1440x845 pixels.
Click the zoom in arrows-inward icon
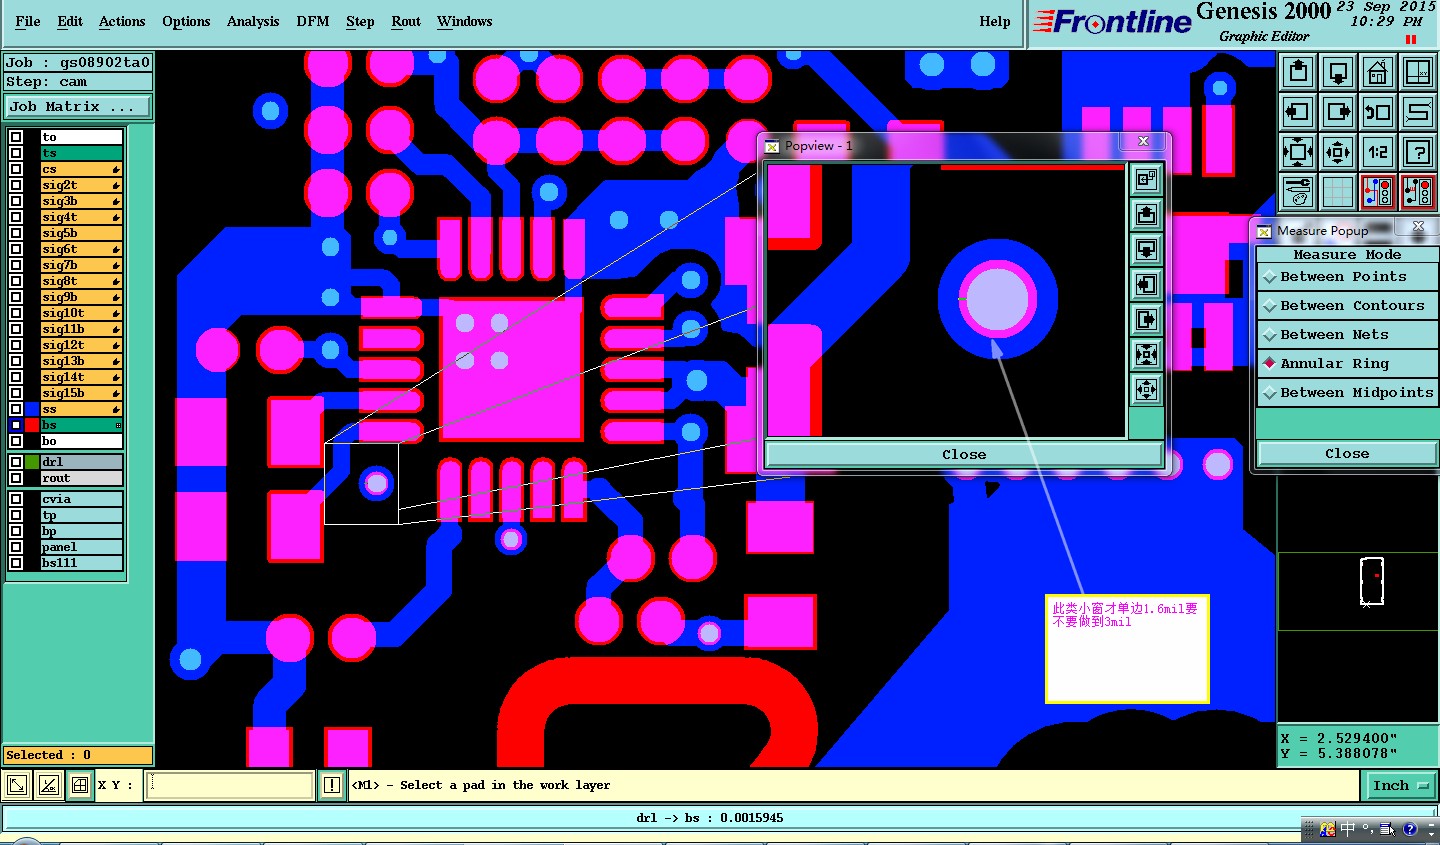point(1298,152)
